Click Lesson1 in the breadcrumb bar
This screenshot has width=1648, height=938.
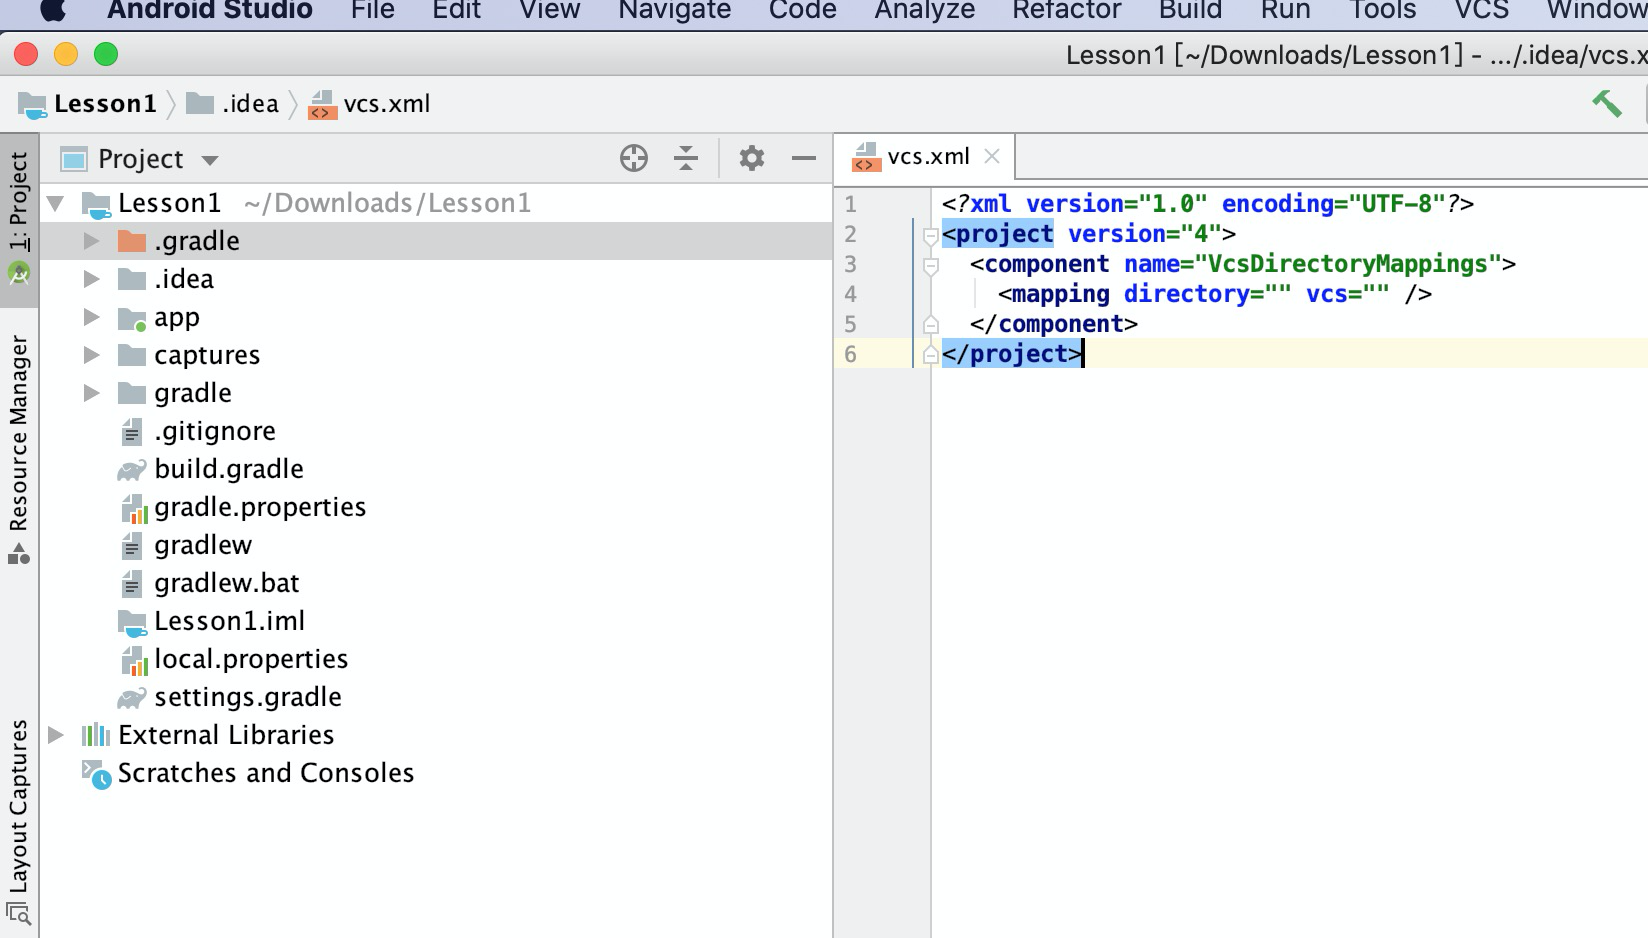(107, 103)
